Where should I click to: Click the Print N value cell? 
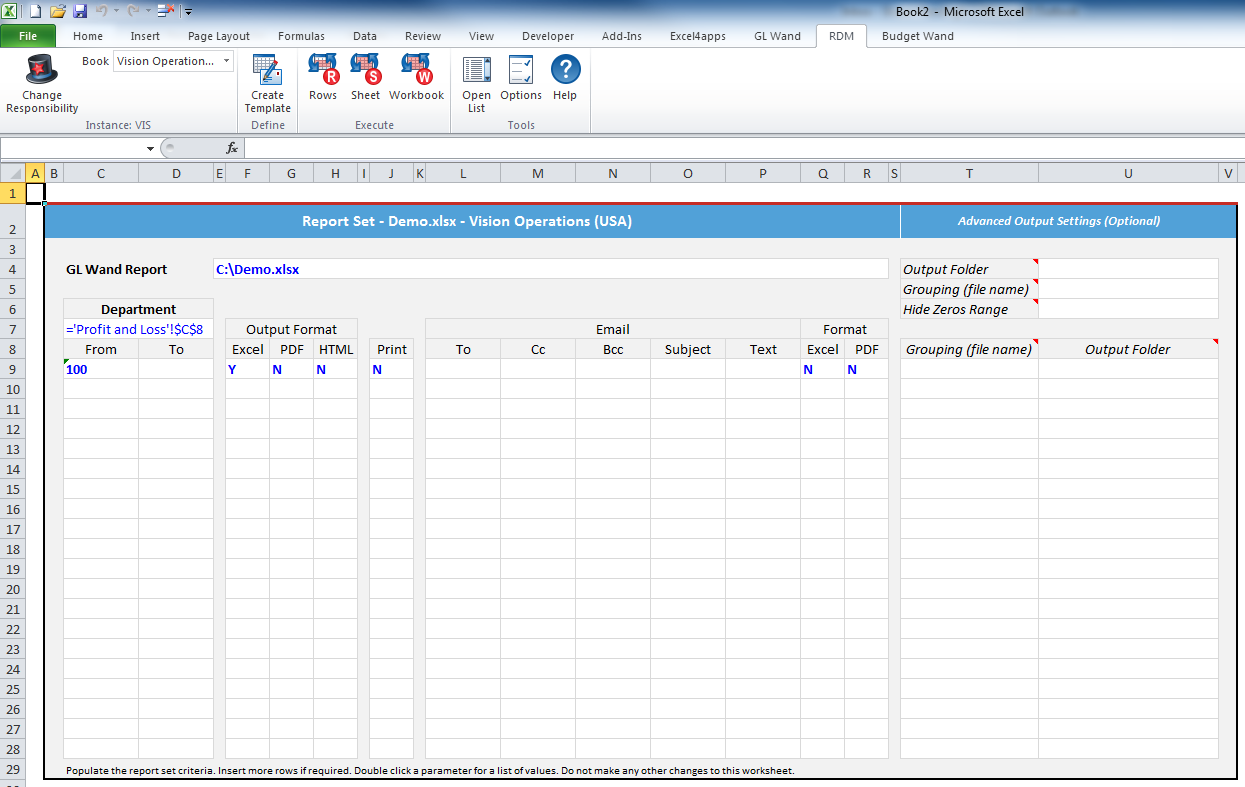point(391,369)
